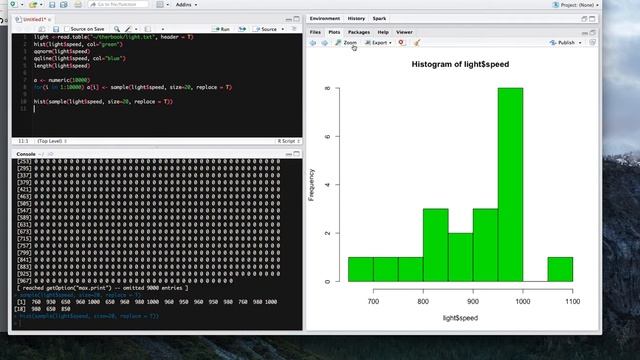The image size is (640, 360).
Task: Open the code tools dropdown arrow
Action: coord(136,29)
